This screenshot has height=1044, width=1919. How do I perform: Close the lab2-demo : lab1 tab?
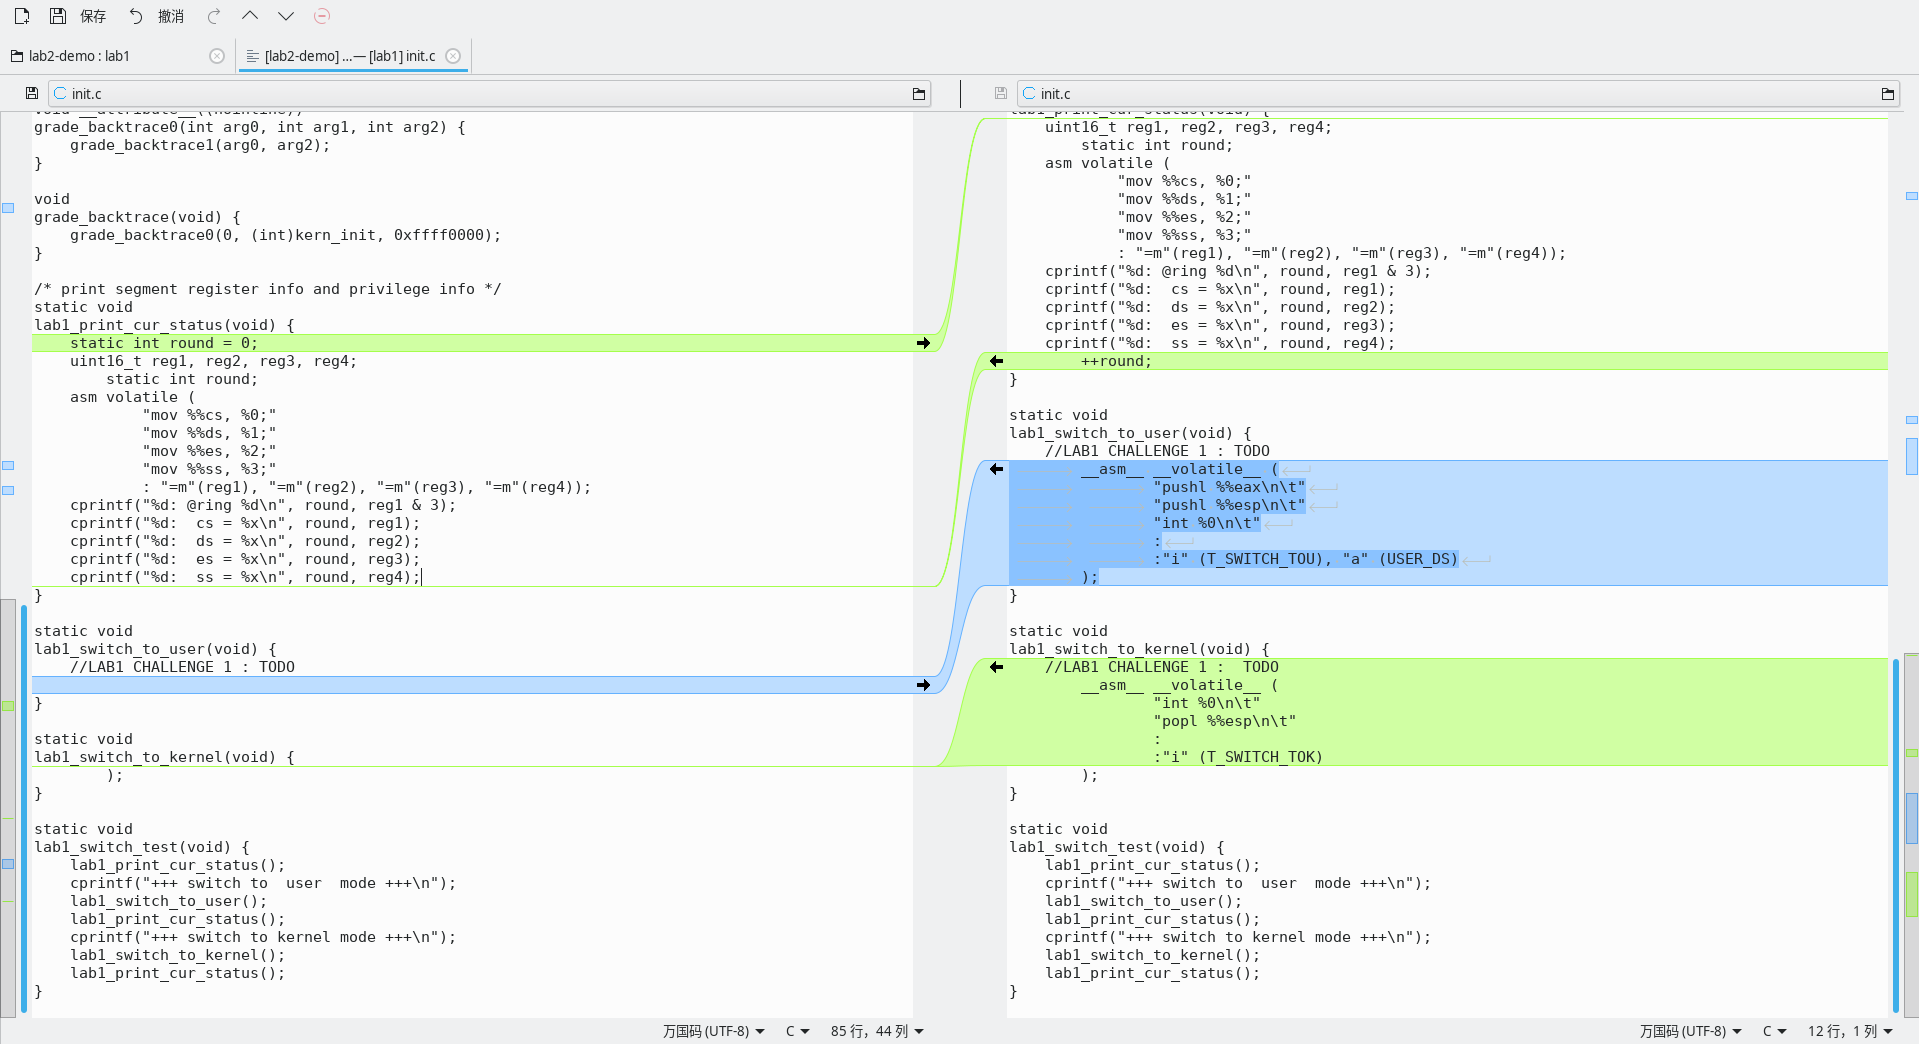[x=217, y=56]
